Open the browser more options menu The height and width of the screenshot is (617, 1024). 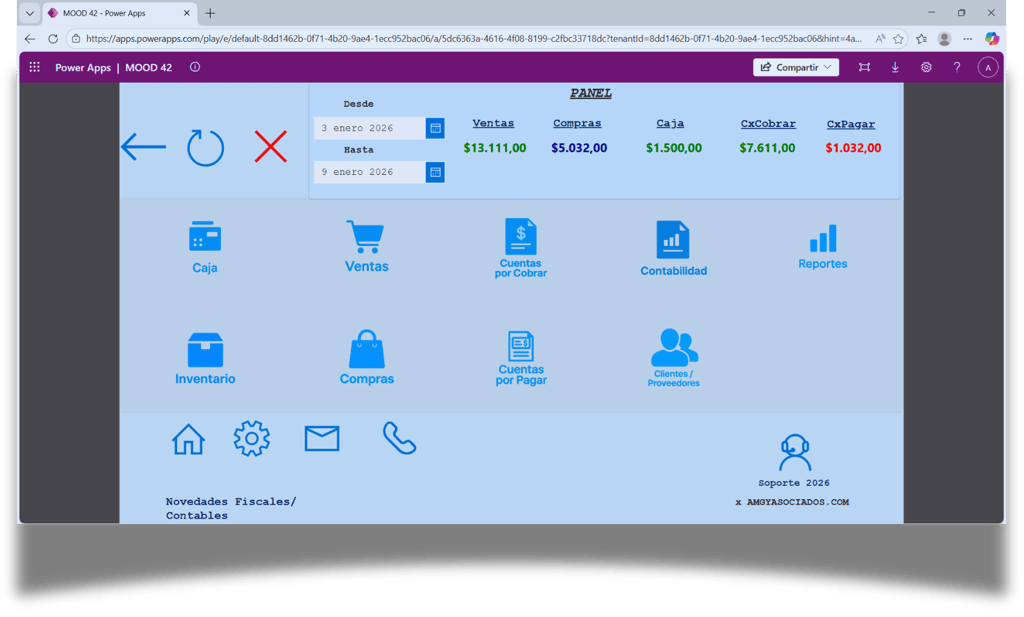tap(968, 39)
